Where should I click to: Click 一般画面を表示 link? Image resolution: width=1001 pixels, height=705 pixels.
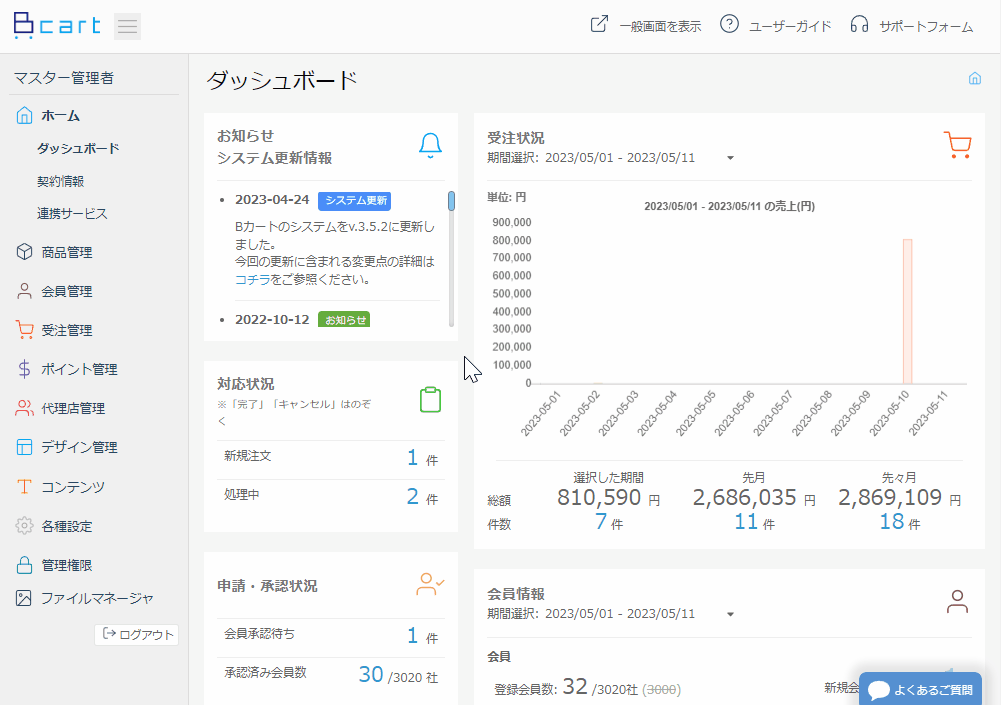coord(660,26)
